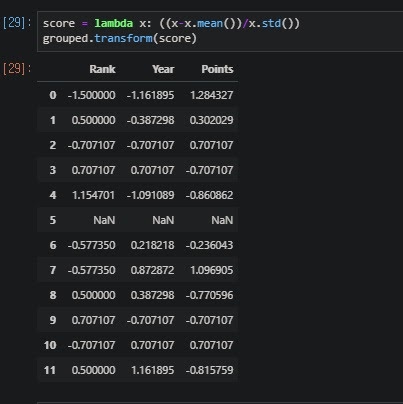Click the row index 5
Image resolution: width=403 pixels, height=404 pixels.
click(x=53, y=220)
